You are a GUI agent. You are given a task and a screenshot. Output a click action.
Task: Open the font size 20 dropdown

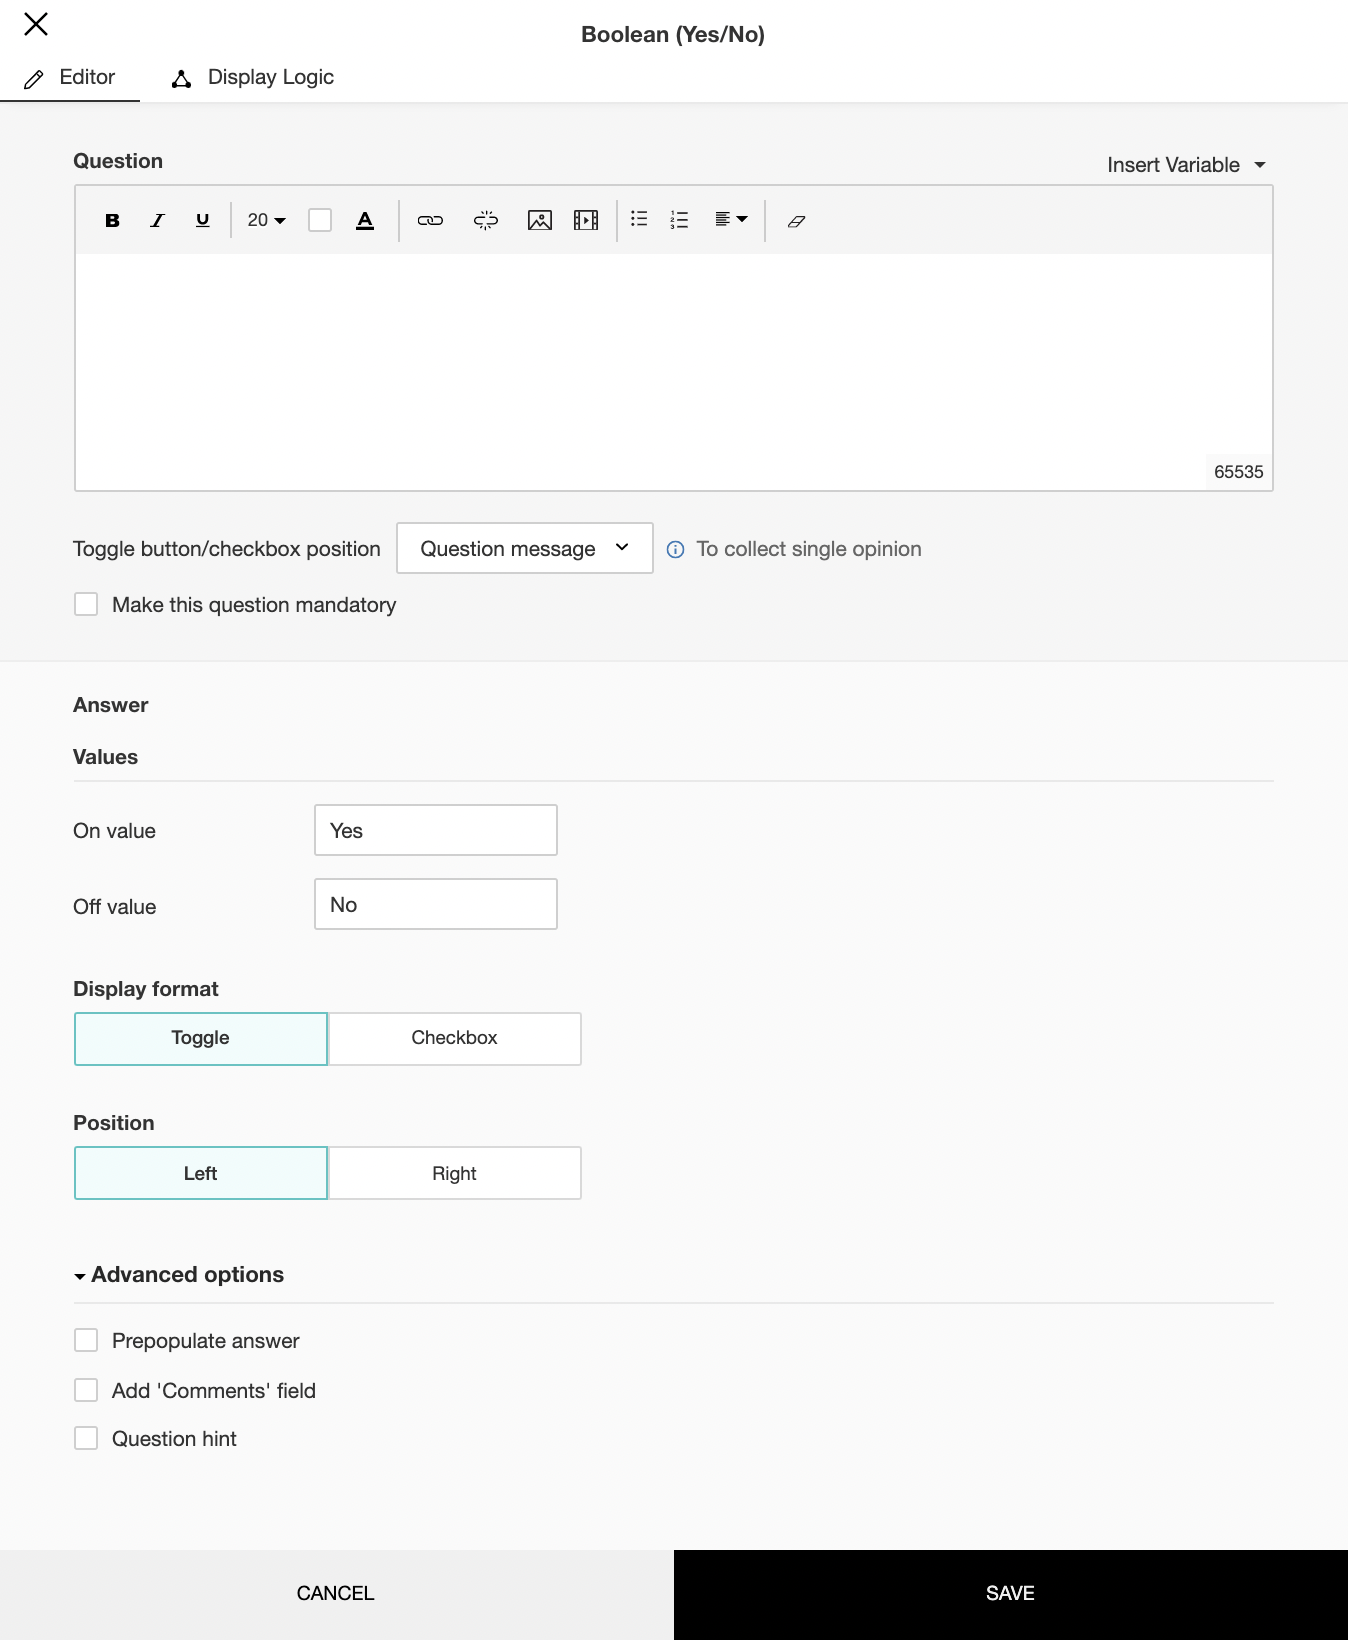click(266, 220)
